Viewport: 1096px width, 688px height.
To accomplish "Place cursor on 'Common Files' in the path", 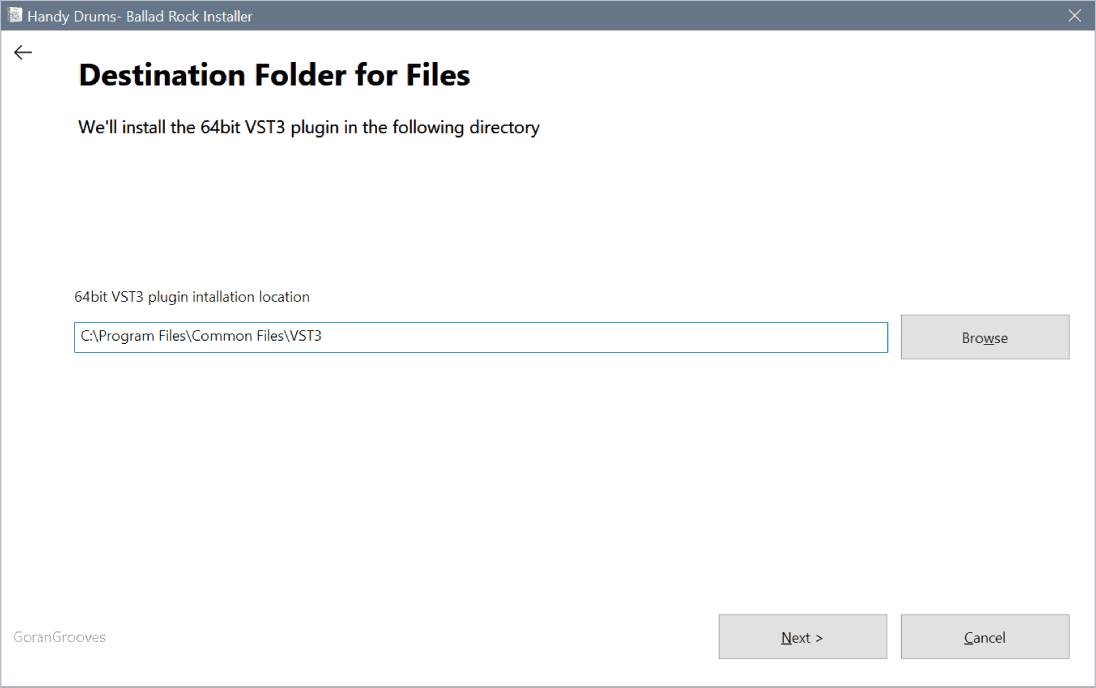I will coord(238,336).
